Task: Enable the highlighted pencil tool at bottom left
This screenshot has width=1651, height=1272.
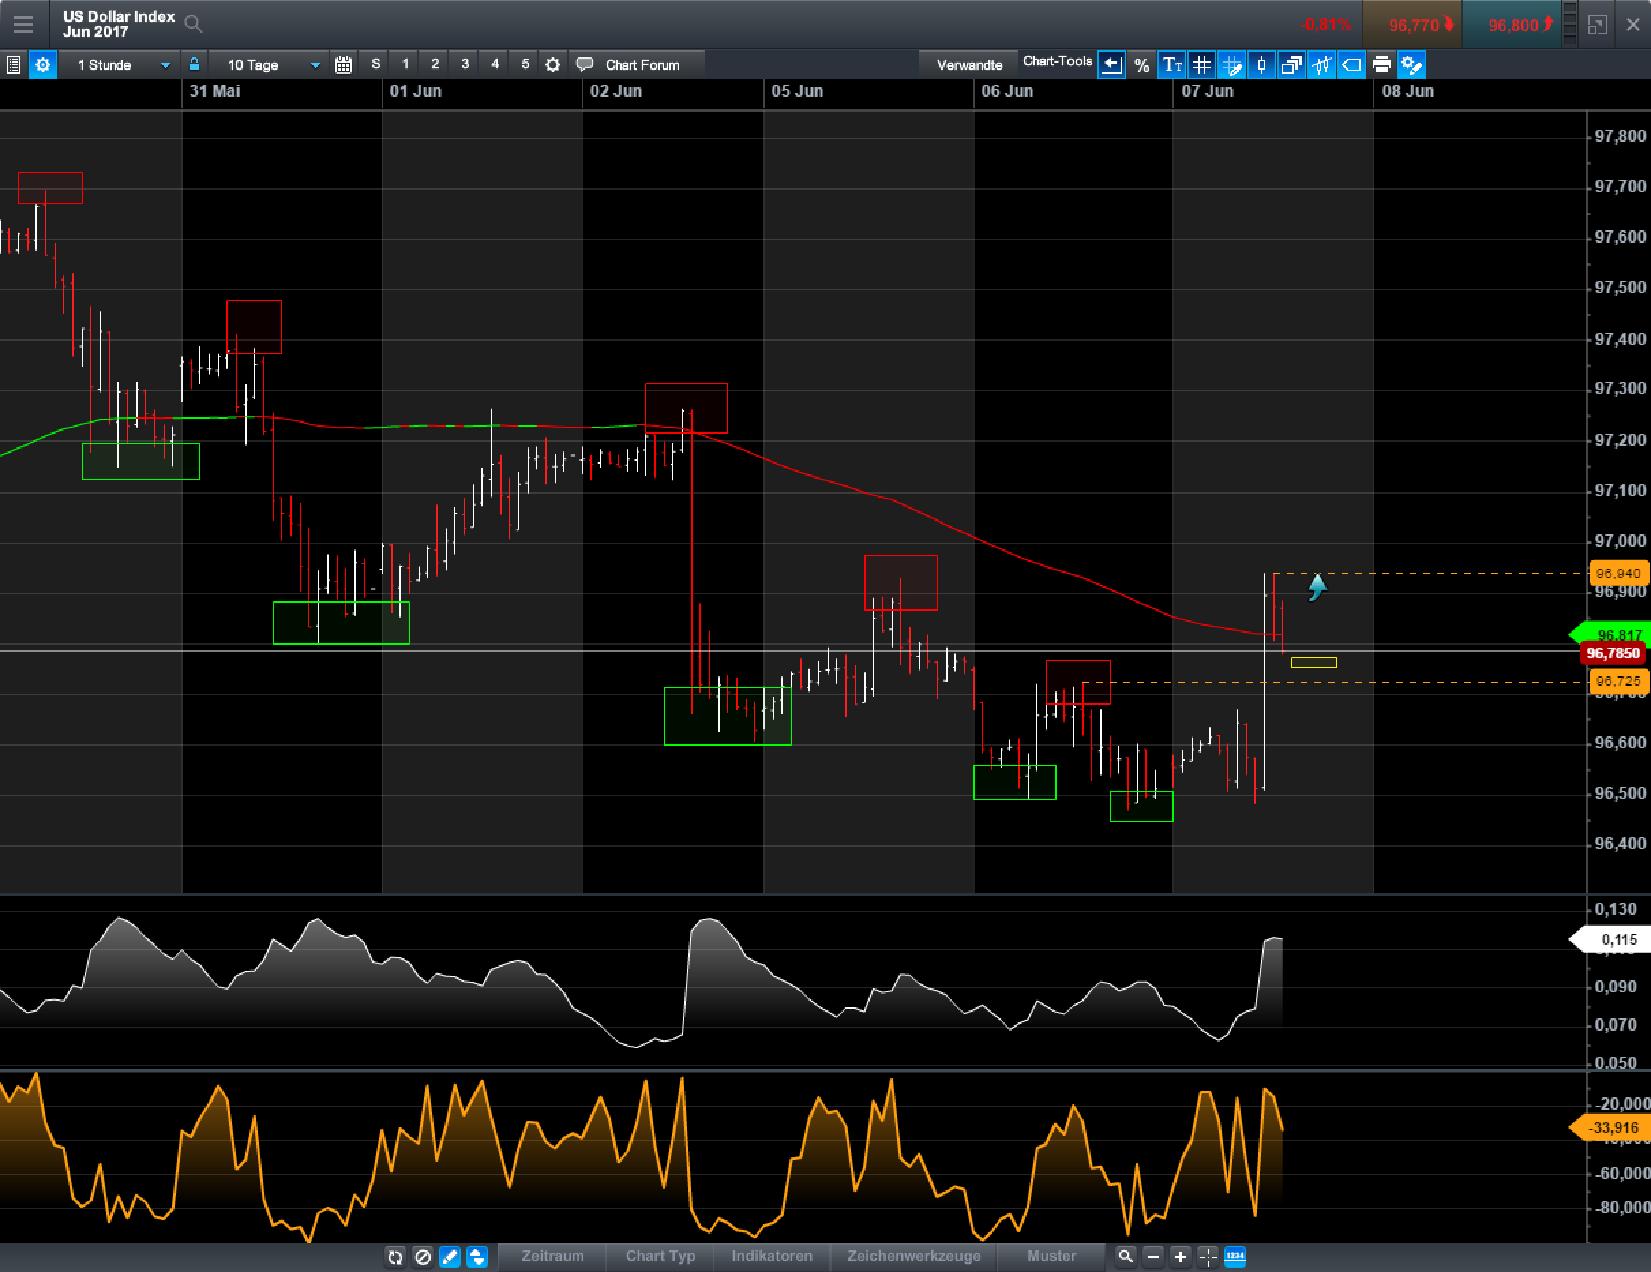Action: point(449,1257)
